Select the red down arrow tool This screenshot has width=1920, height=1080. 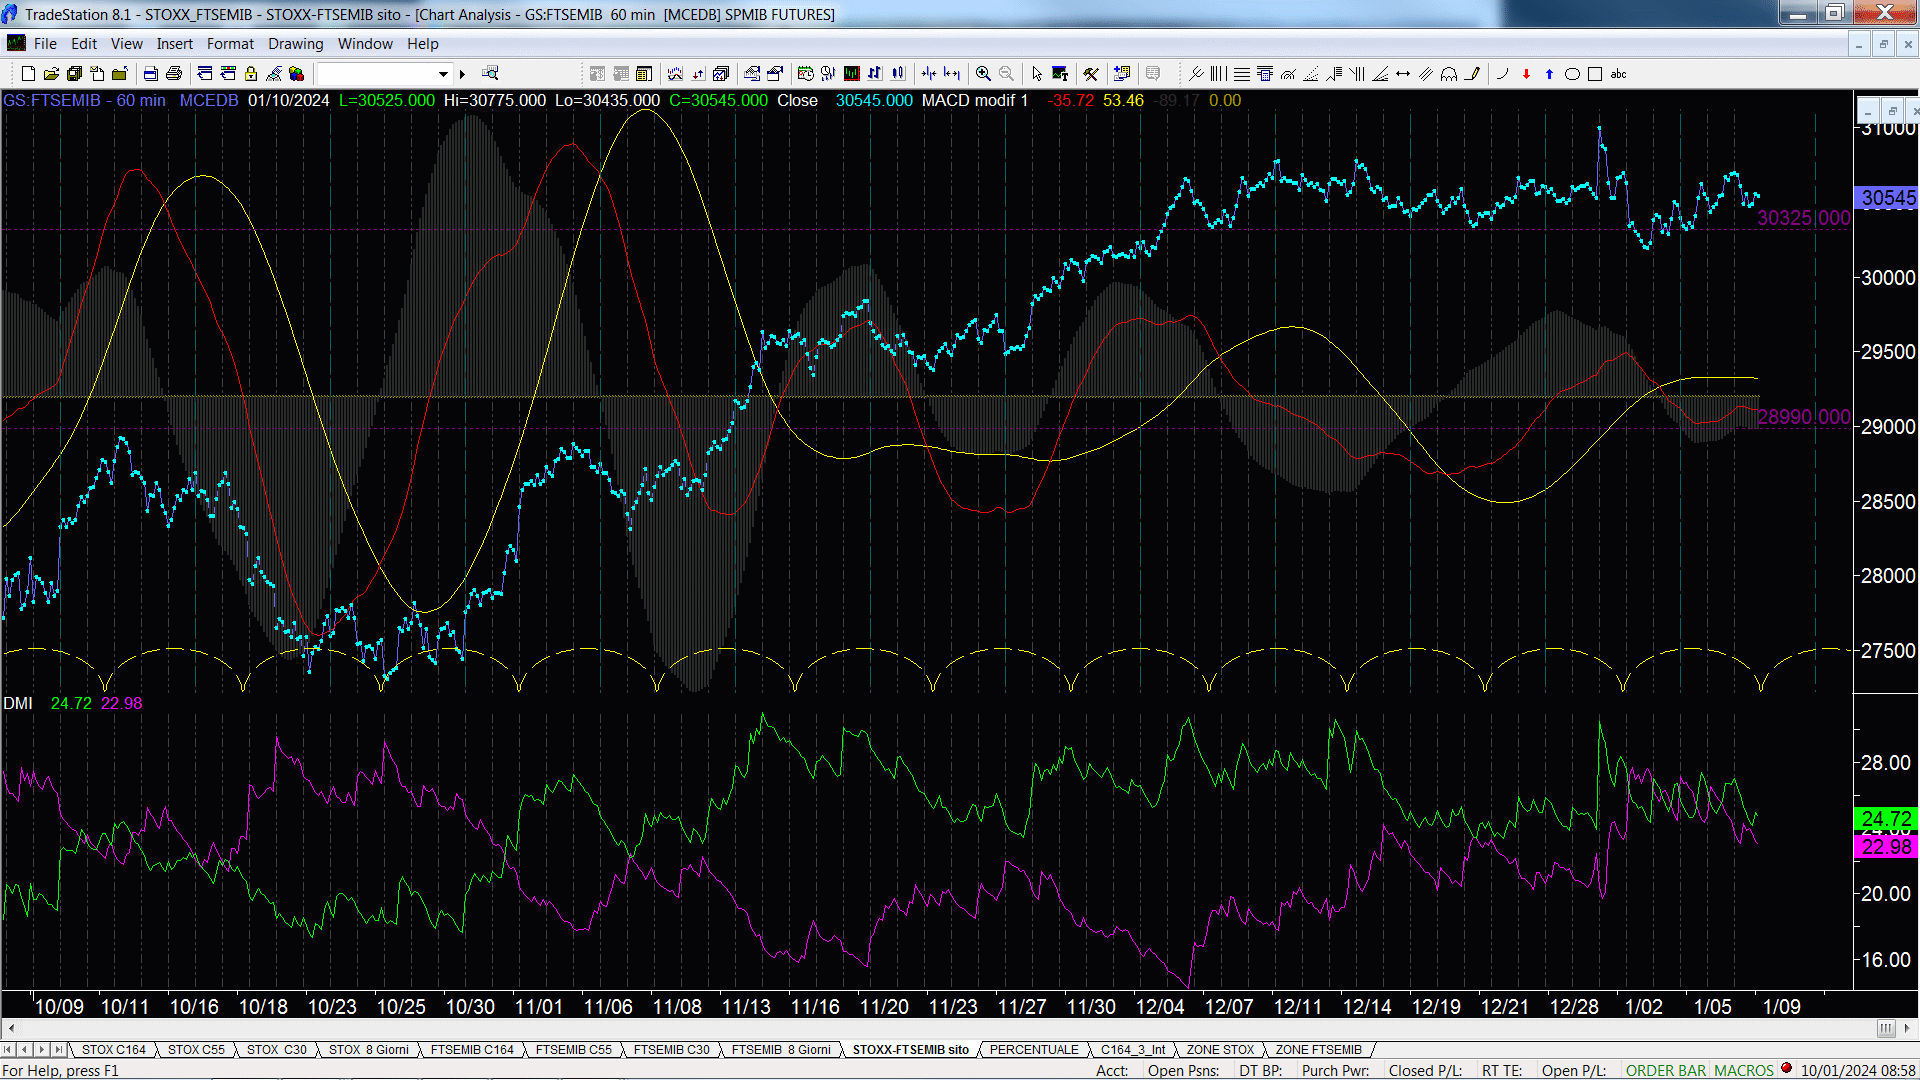coord(1526,73)
